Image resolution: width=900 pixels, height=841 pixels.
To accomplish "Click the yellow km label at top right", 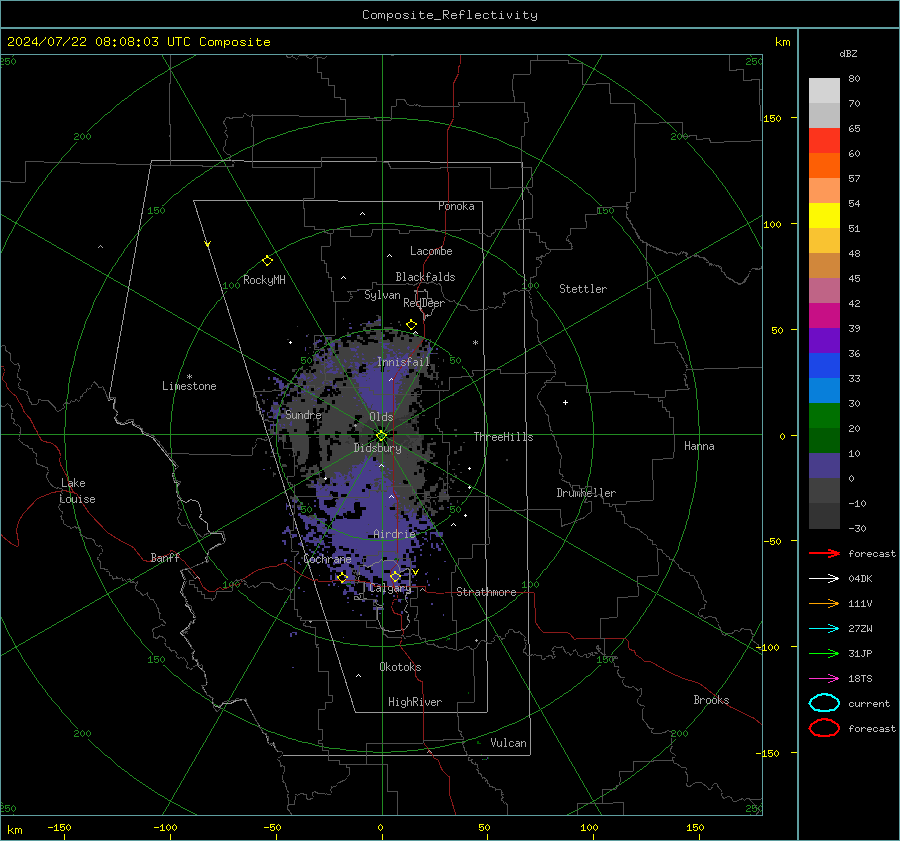I will 782,42.
